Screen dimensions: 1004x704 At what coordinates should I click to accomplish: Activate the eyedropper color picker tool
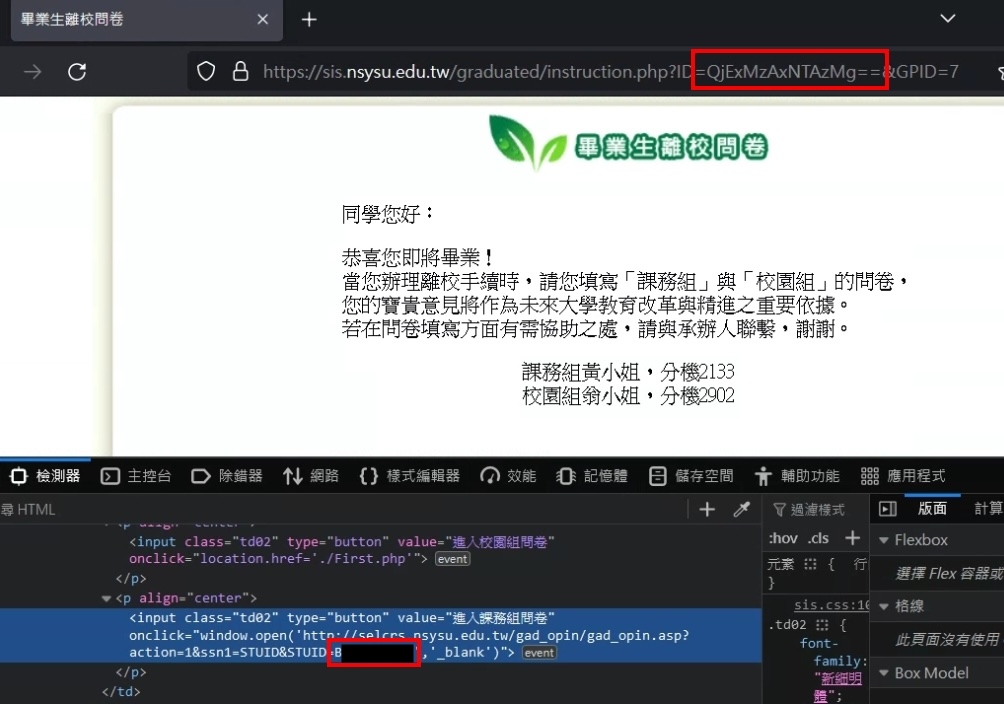point(741,509)
